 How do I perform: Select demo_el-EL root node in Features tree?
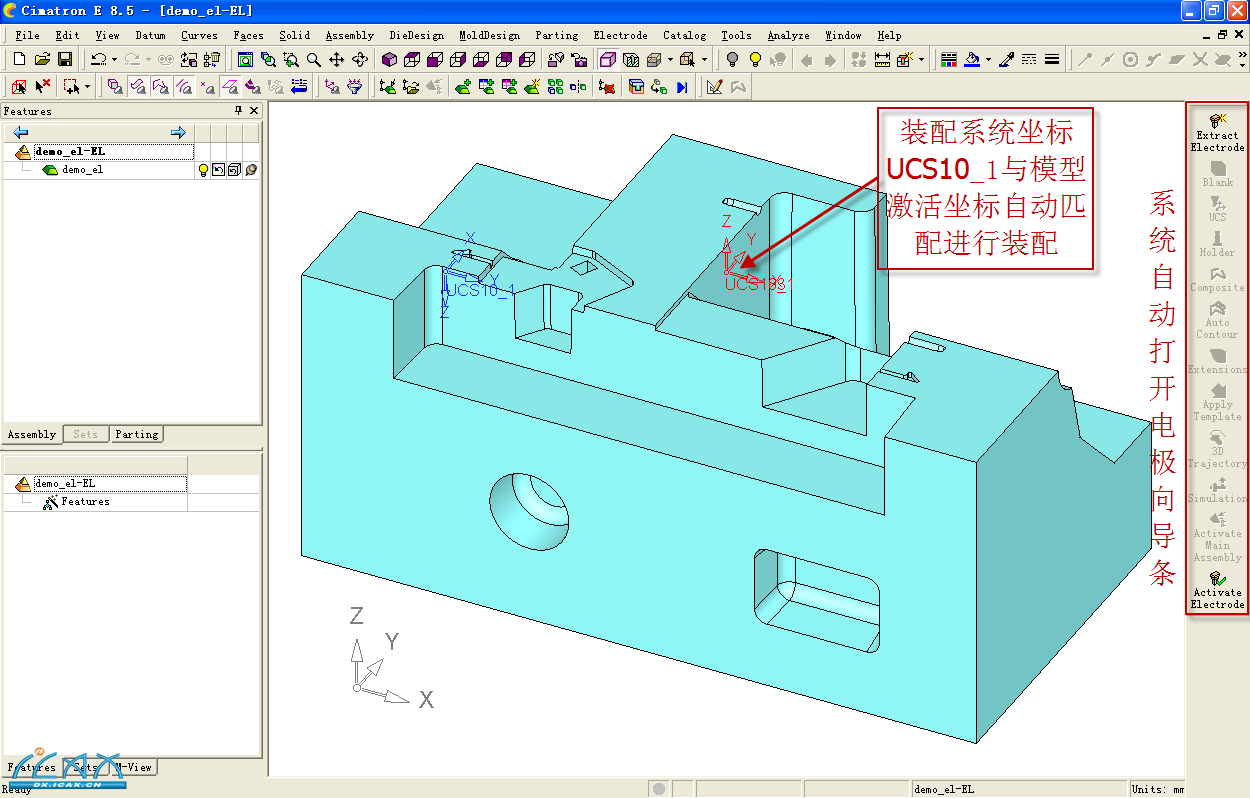[x=69, y=152]
